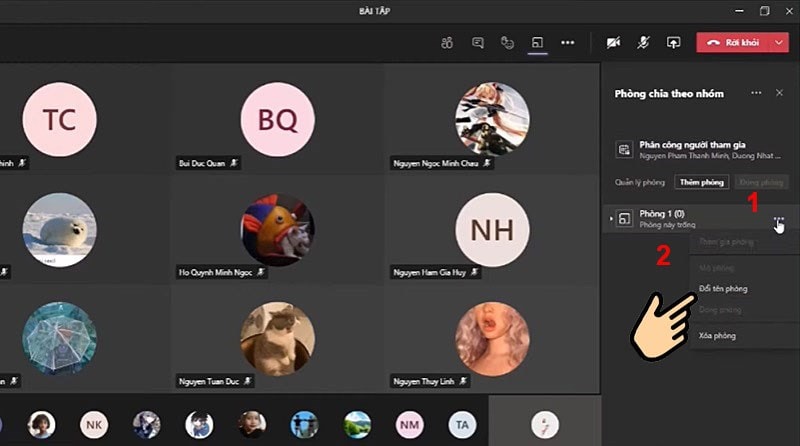Click the Nguyen Thuy Linh name label
Viewport: 800px width, 446px height.
pyautogui.click(x=423, y=381)
